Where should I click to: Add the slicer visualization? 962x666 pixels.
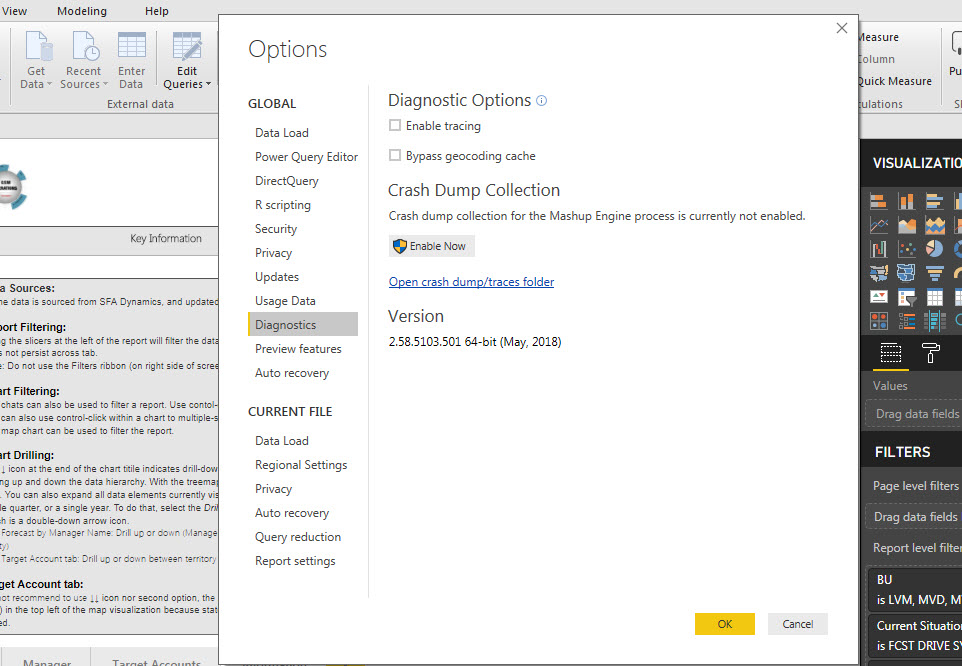tap(906, 297)
